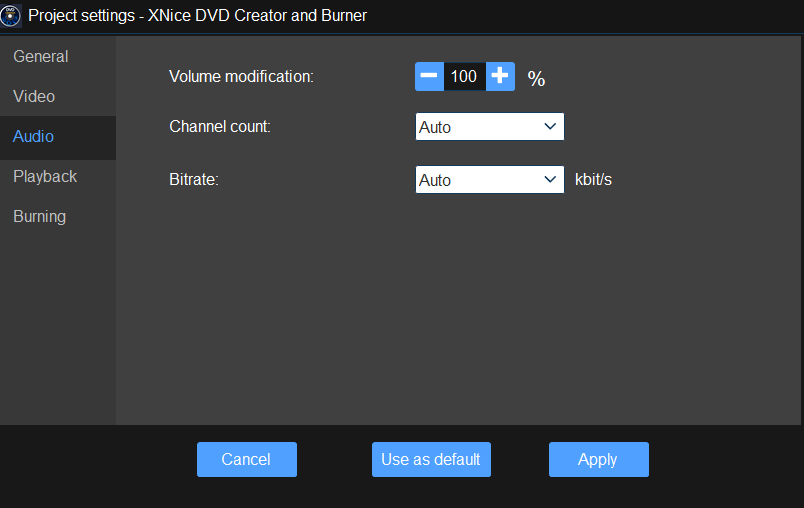Go to the Playback settings tab
Image resolution: width=804 pixels, height=508 pixels.
tap(45, 177)
